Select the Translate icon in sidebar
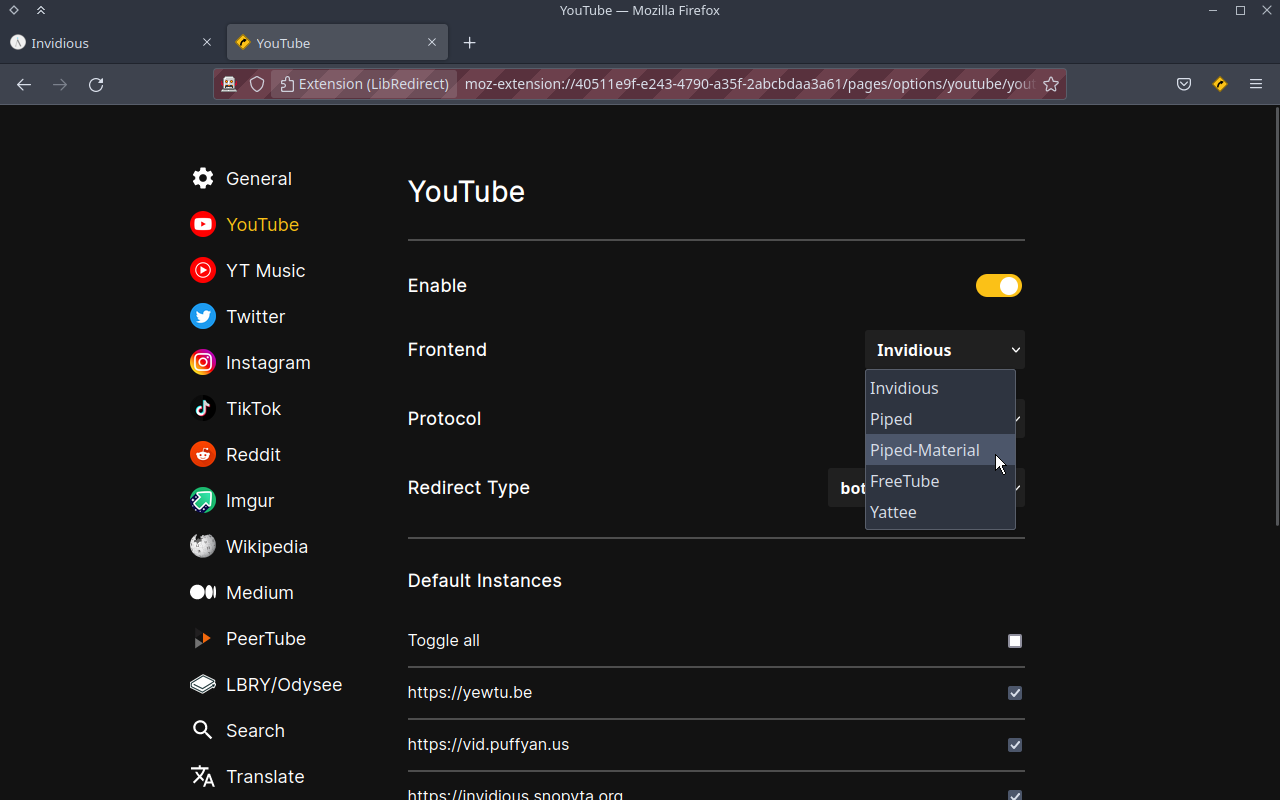The image size is (1280, 800). coord(203,776)
